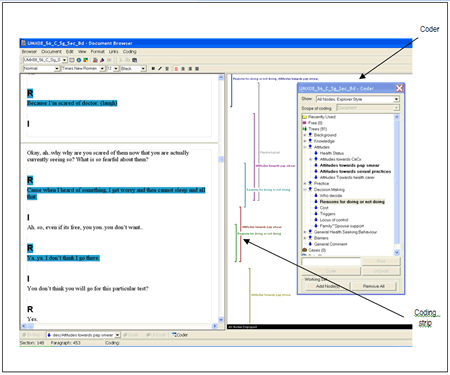The width and height of the screenshot is (450, 375).
Task: Open the Document menu
Action: [x=51, y=52]
